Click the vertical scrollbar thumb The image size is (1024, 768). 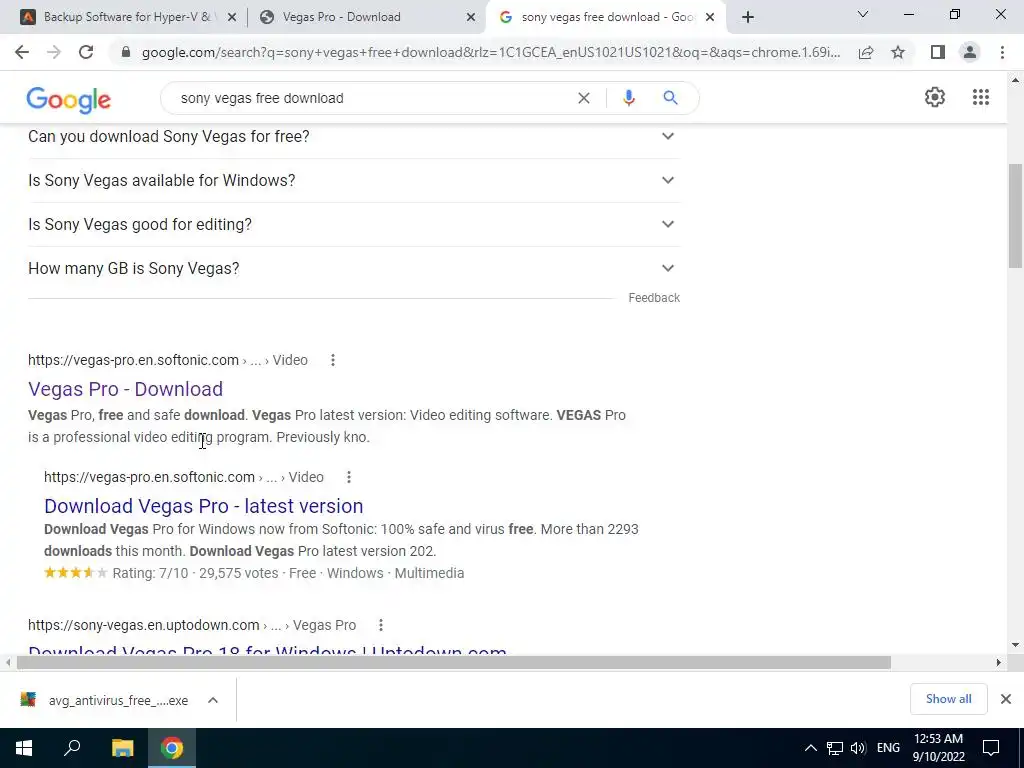1015,216
